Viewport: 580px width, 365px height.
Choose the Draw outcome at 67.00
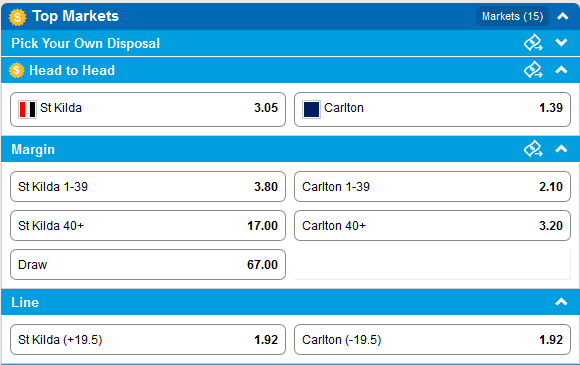(x=148, y=264)
